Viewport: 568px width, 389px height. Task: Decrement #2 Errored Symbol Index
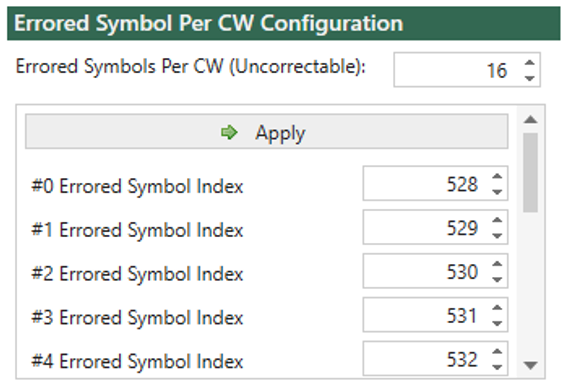click(x=497, y=279)
